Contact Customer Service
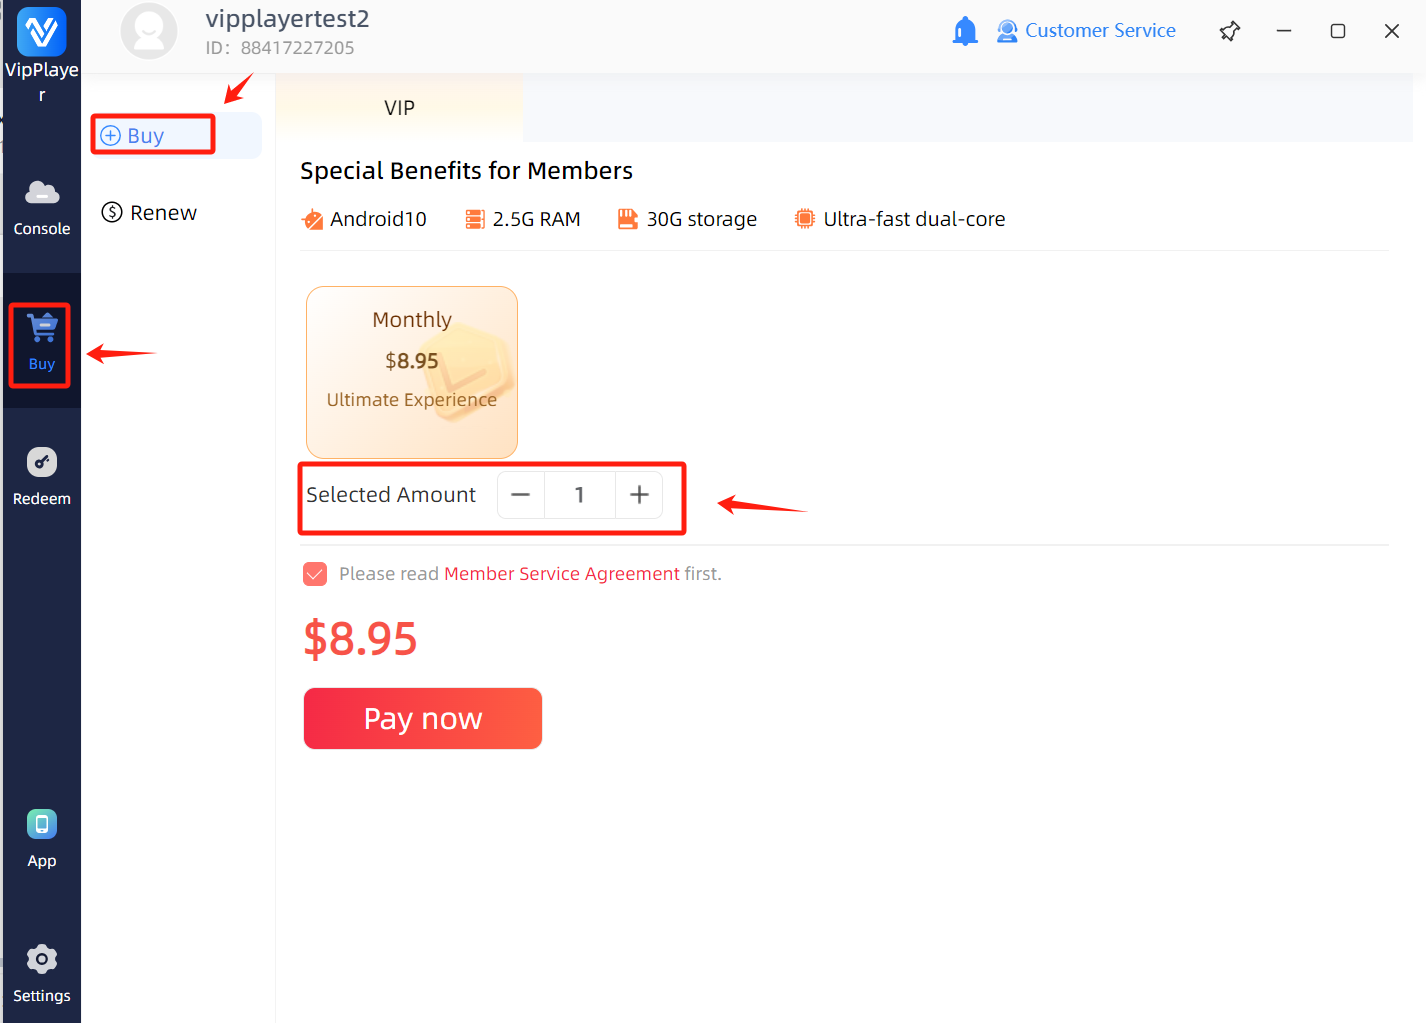This screenshot has width=1426, height=1023. tap(1086, 31)
